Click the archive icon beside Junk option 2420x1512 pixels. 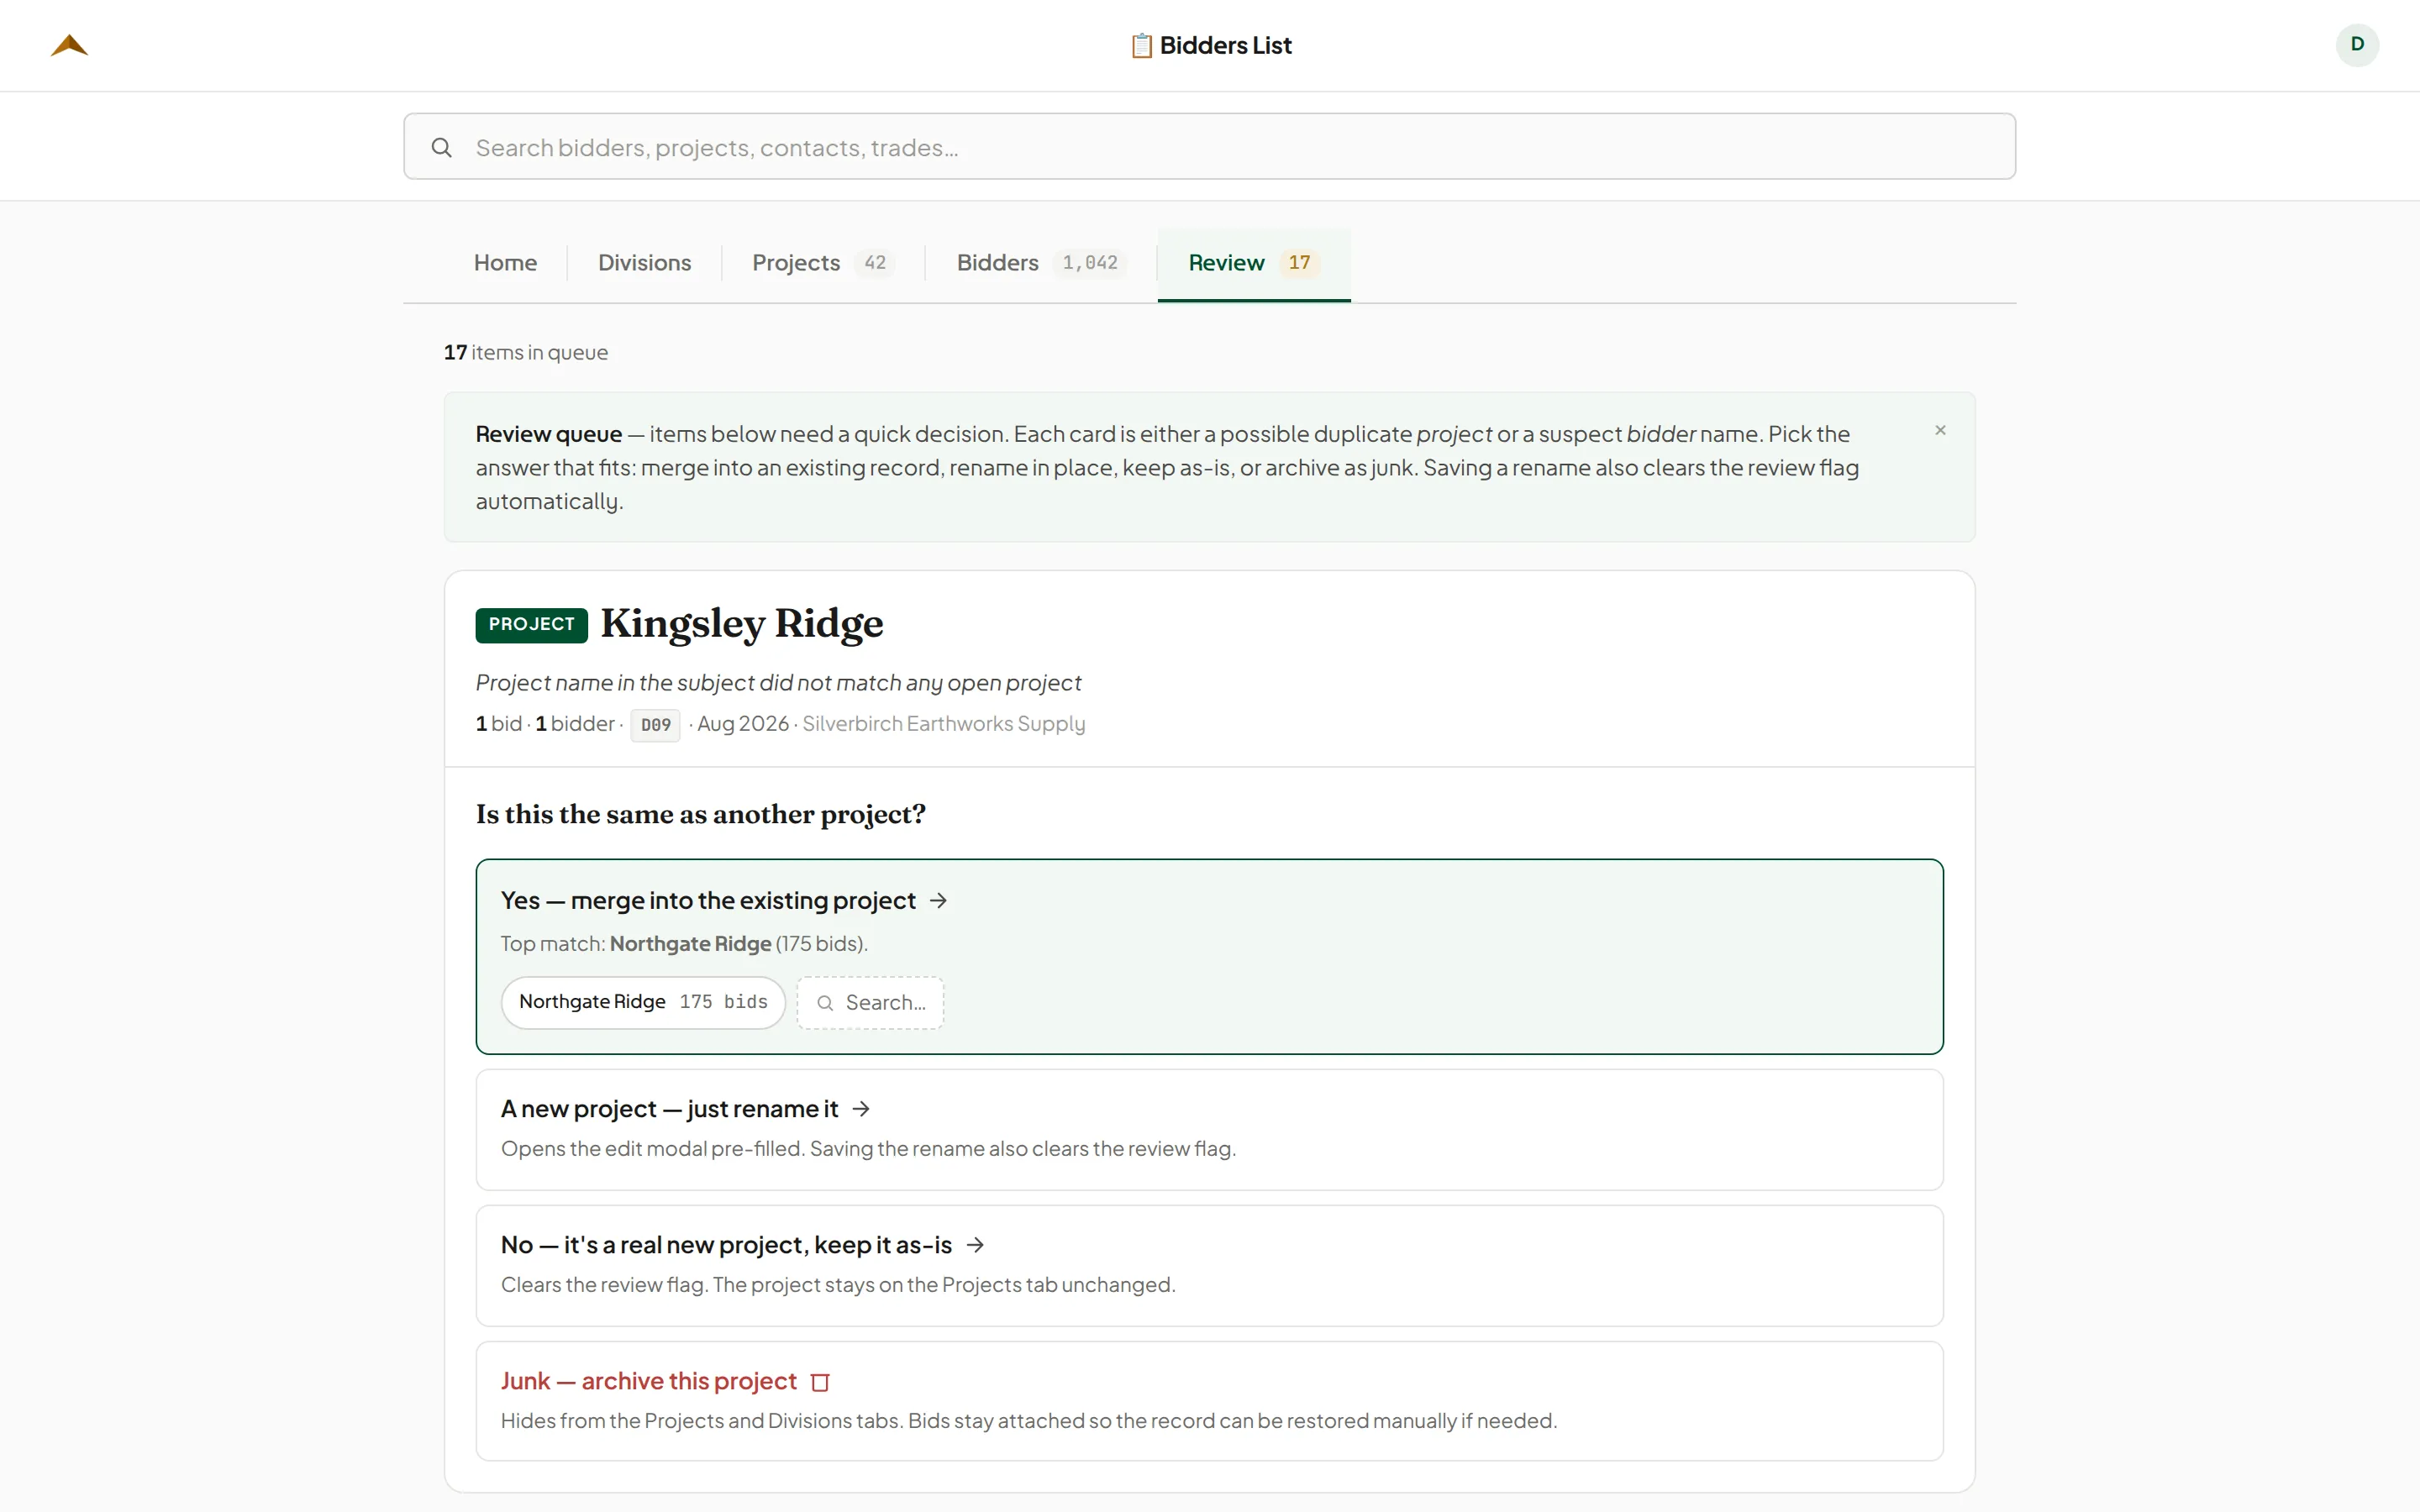tap(820, 1382)
